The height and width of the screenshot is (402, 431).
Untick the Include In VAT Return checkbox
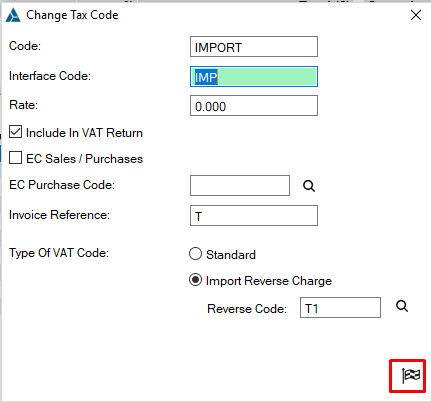coord(15,132)
